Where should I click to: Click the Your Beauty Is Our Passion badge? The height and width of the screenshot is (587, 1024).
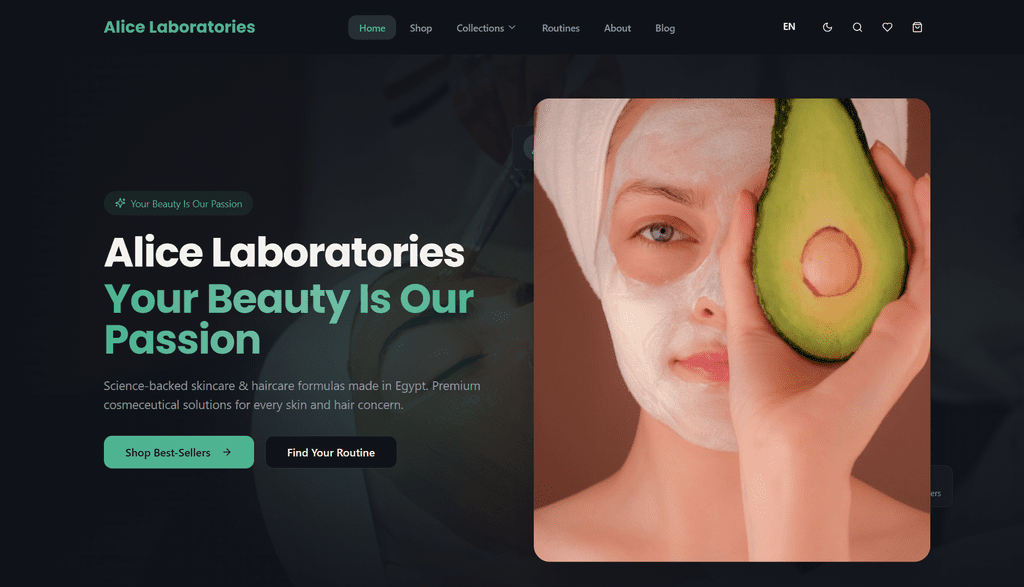(x=178, y=203)
